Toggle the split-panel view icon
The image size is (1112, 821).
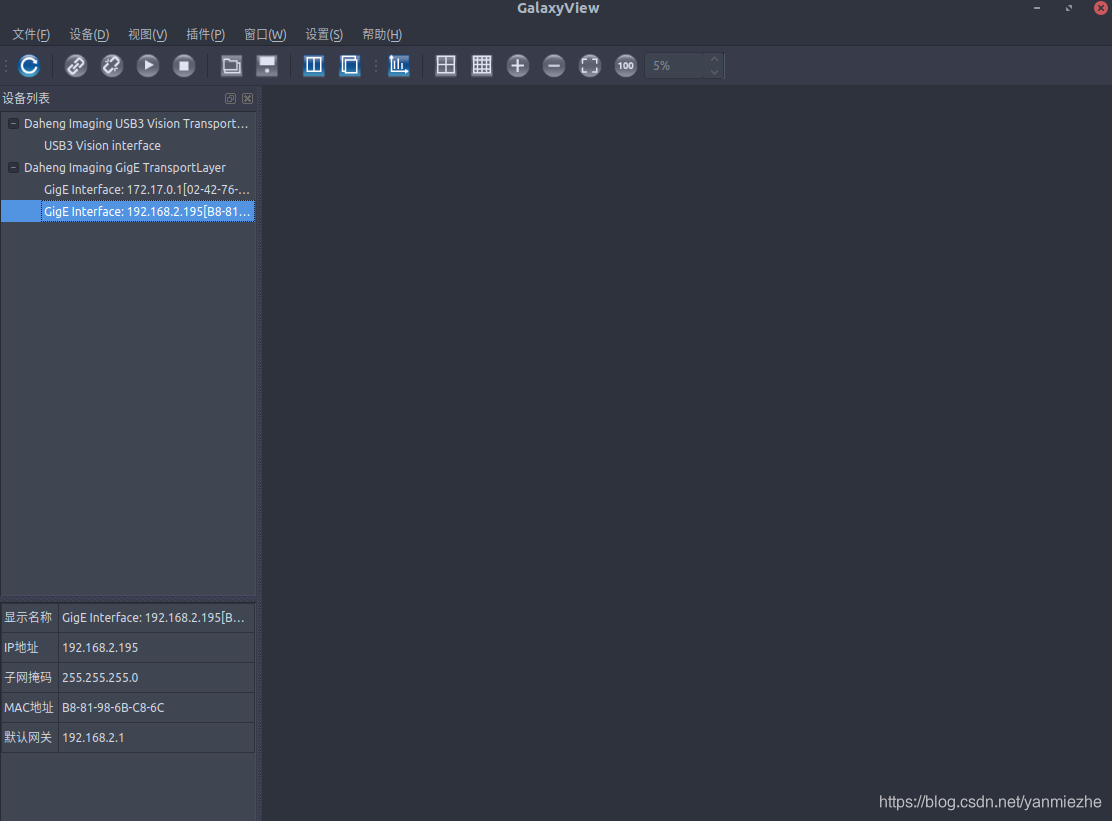[313, 65]
